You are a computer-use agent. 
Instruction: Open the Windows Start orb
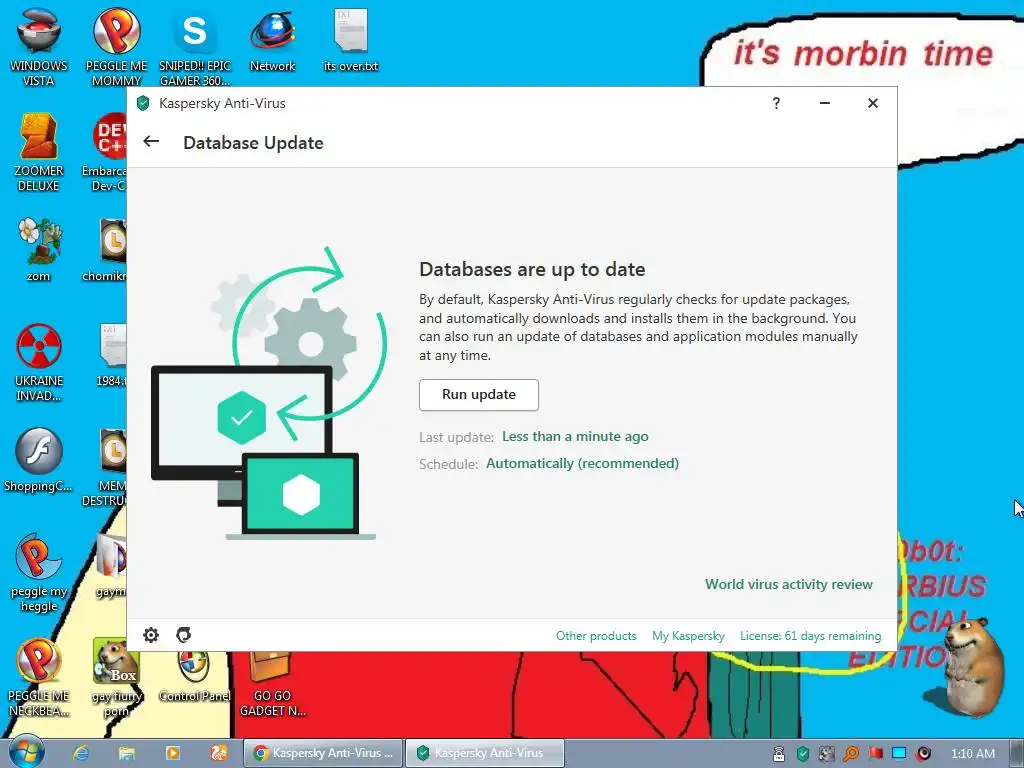(25, 753)
